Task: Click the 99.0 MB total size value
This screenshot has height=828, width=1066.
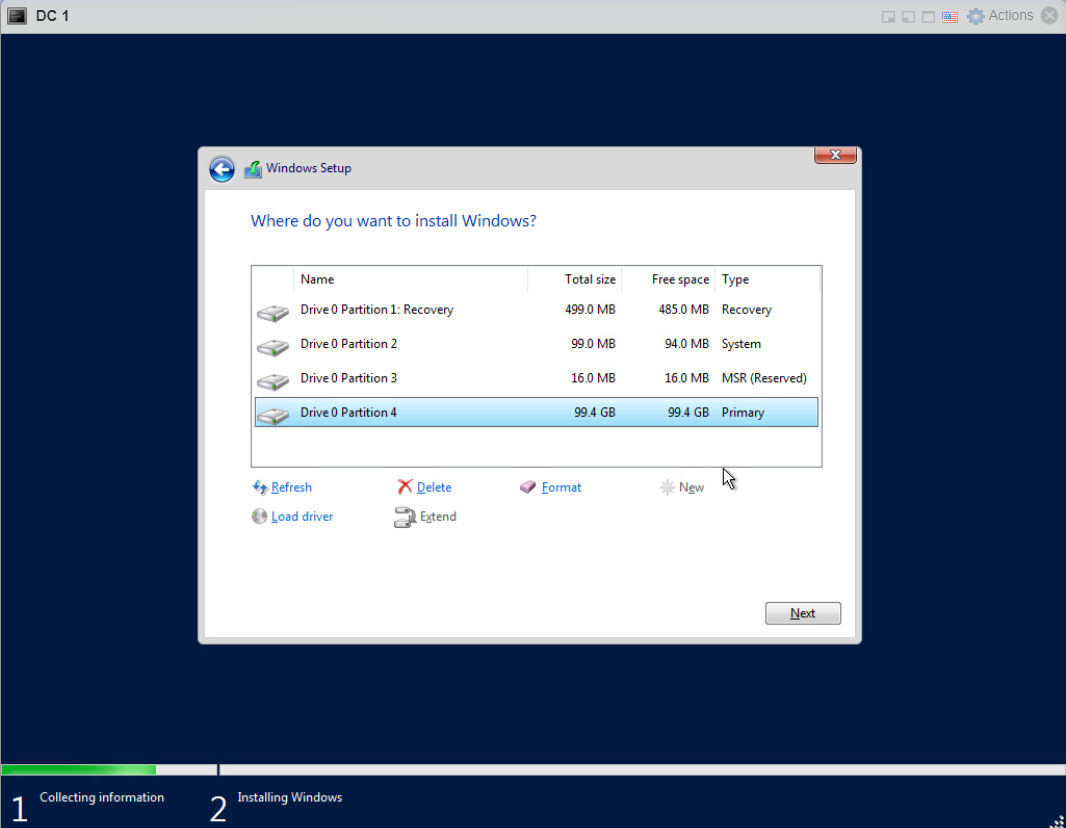Action: tap(594, 344)
